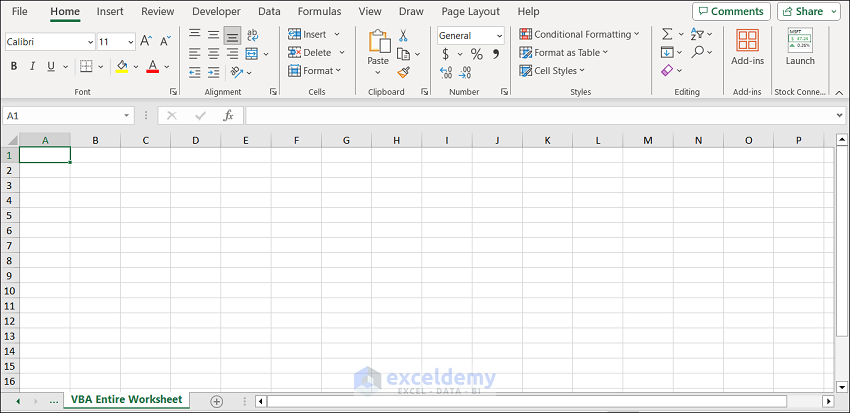Switch to the Developer ribbon tab
The image size is (850, 413).
click(x=216, y=11)
